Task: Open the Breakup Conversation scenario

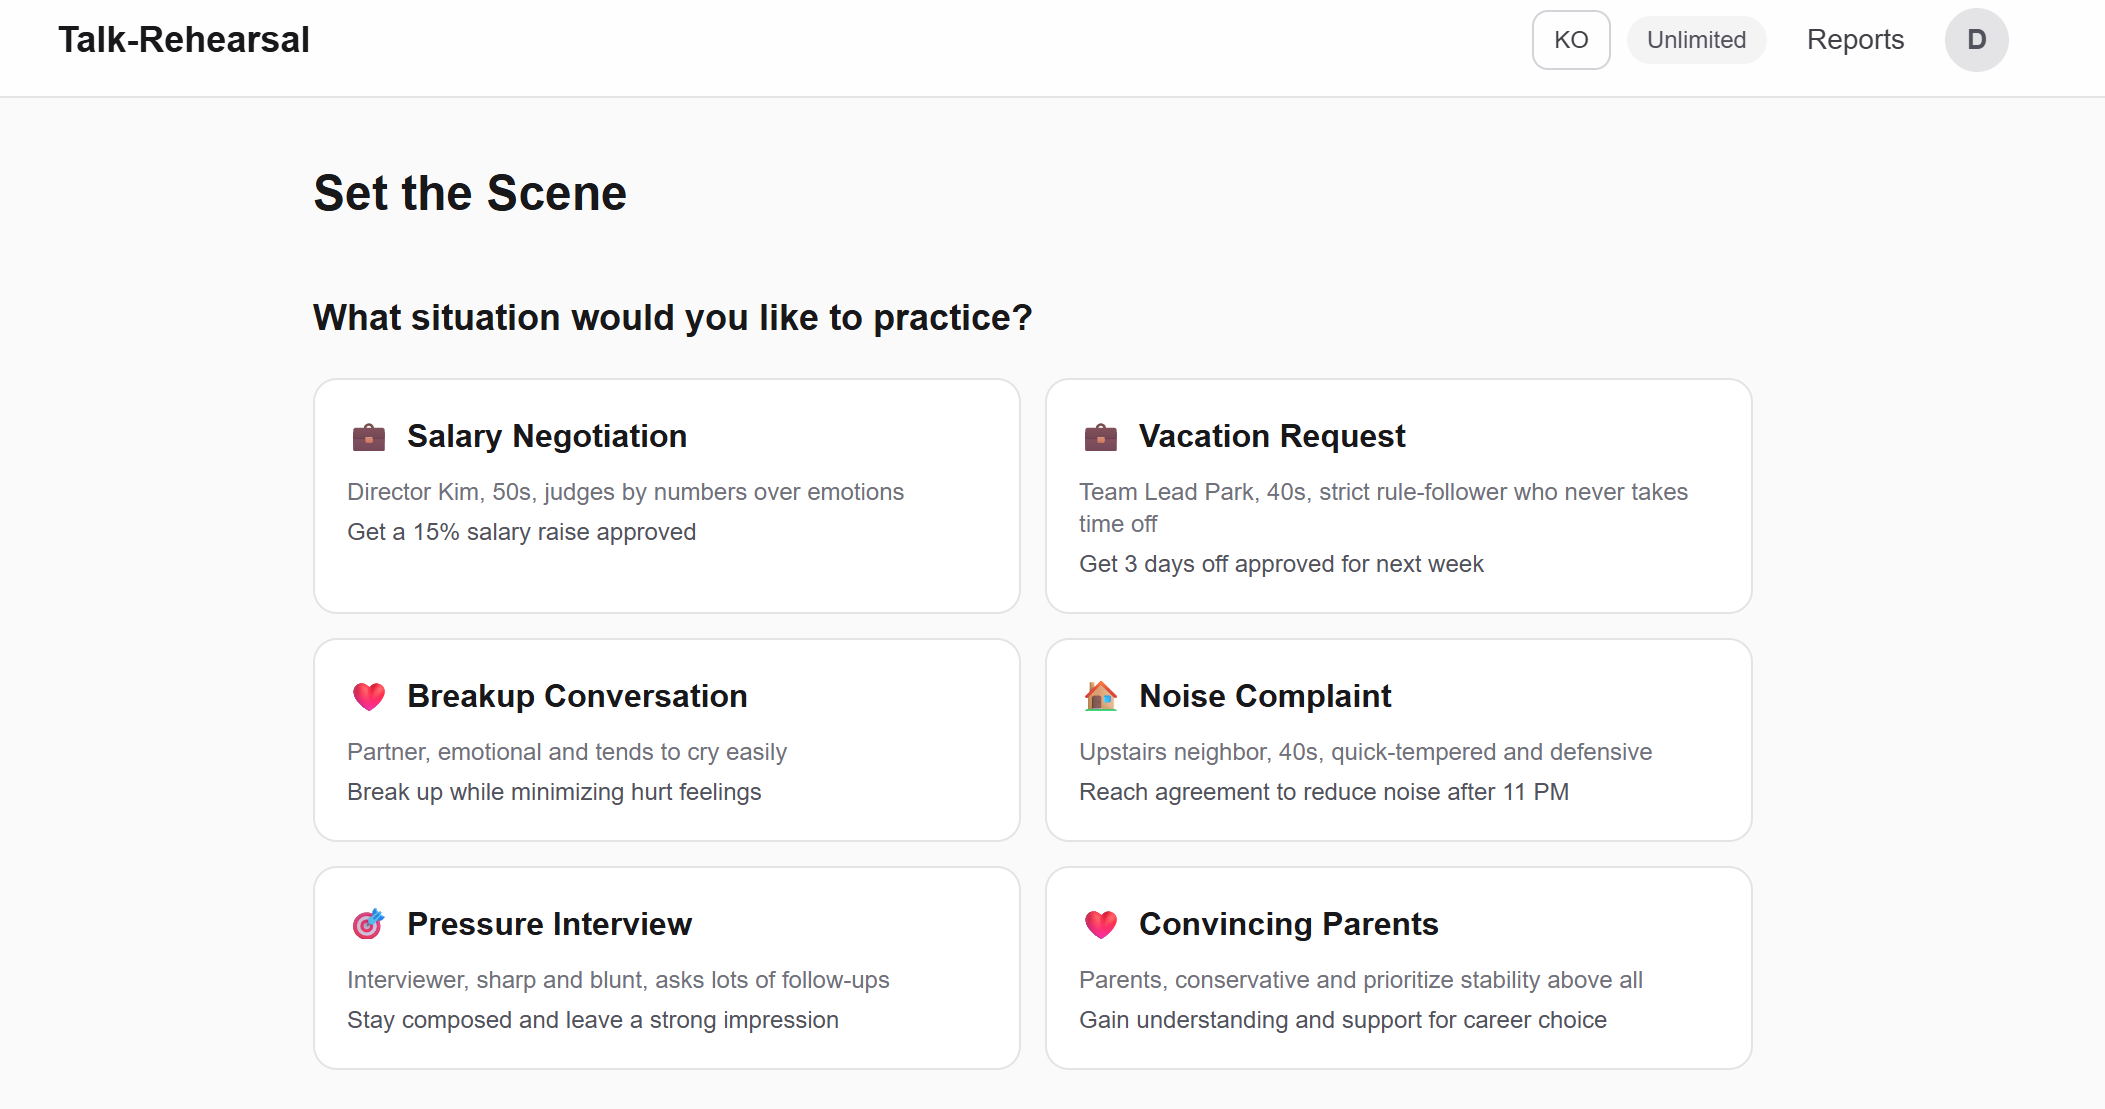Action: click(666, 739)
